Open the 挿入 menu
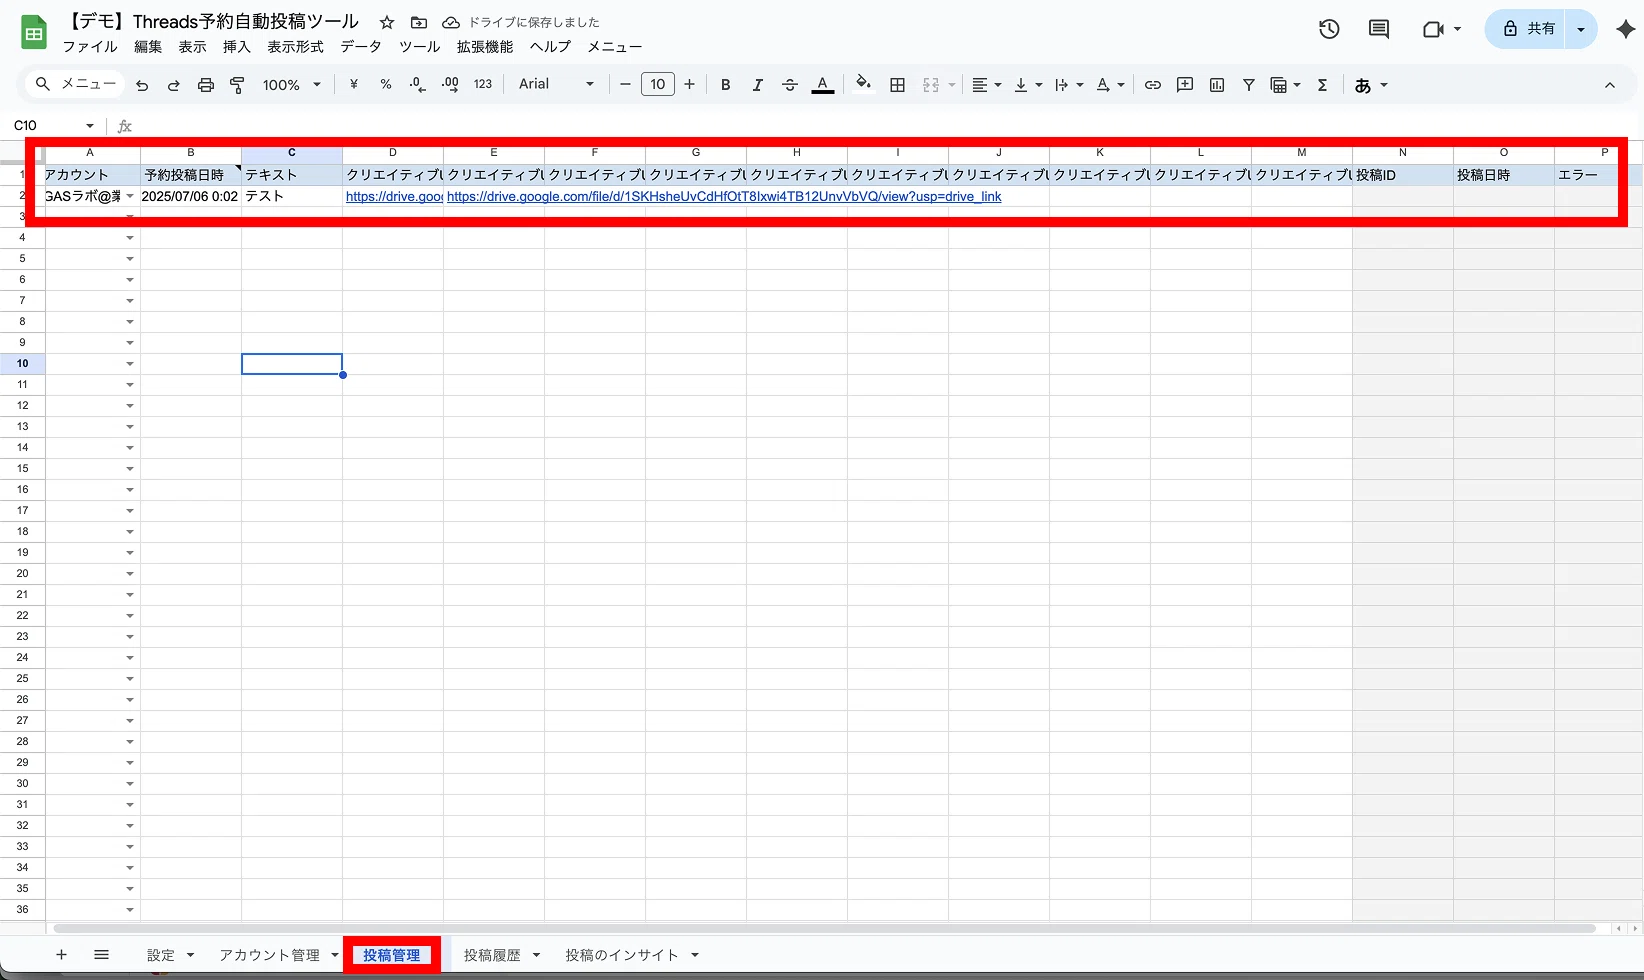Viewport: 1644px width, 980px height. (x=237, y=47)
